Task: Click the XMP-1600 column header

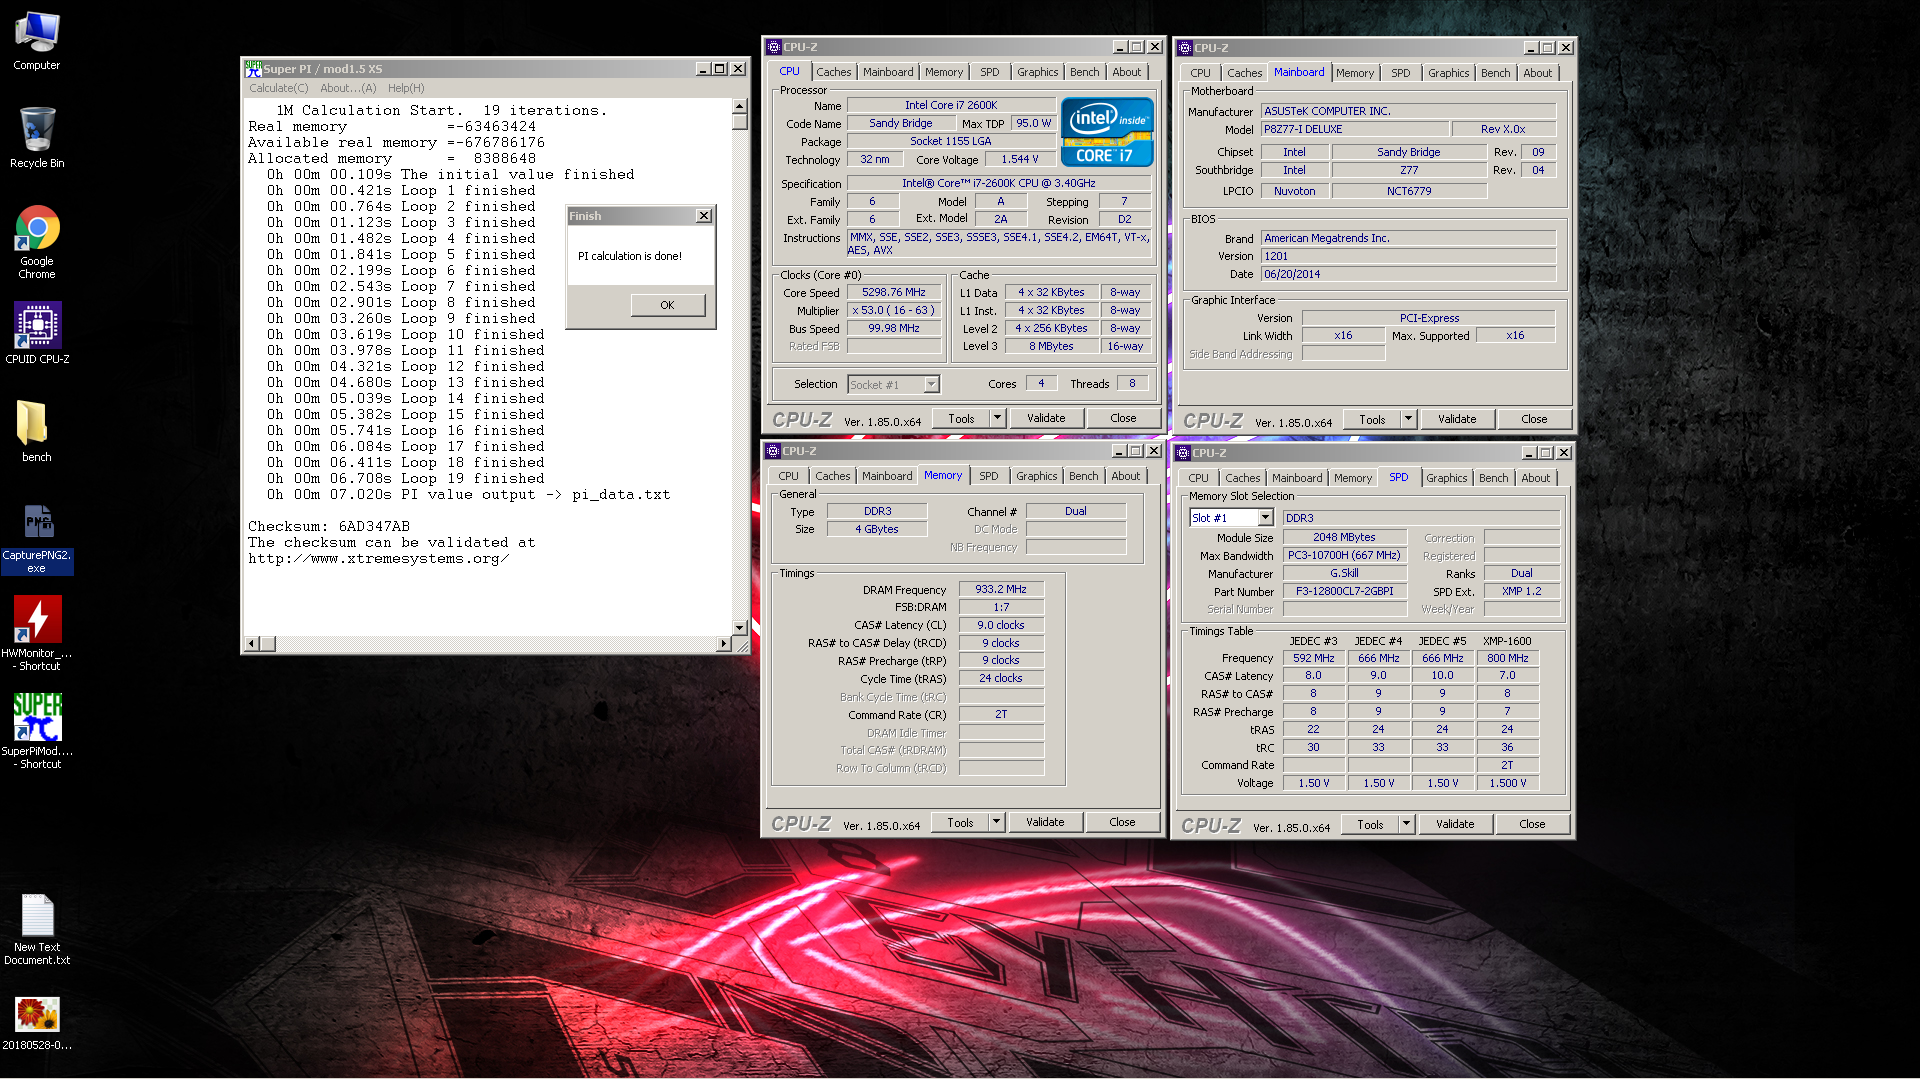Action: pos(1506,641)
